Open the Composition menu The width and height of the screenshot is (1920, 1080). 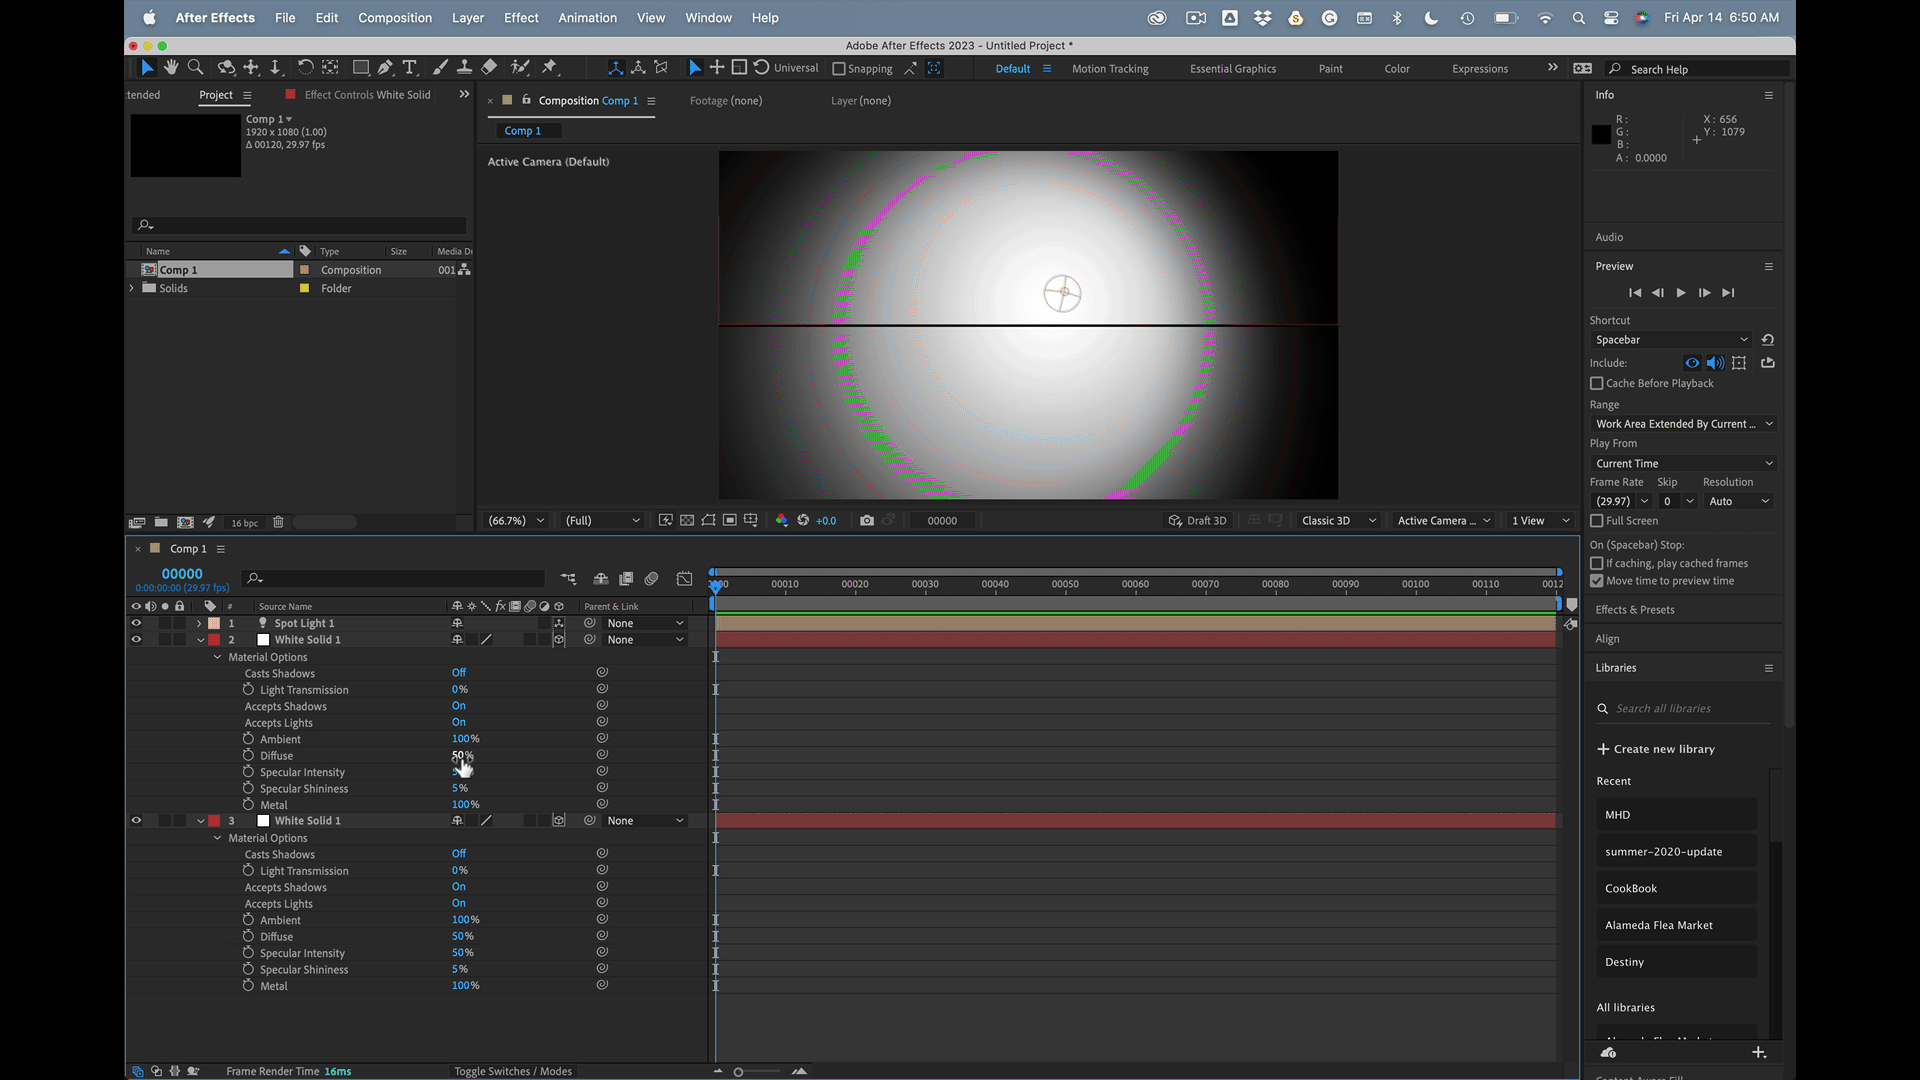coord(394,18)
